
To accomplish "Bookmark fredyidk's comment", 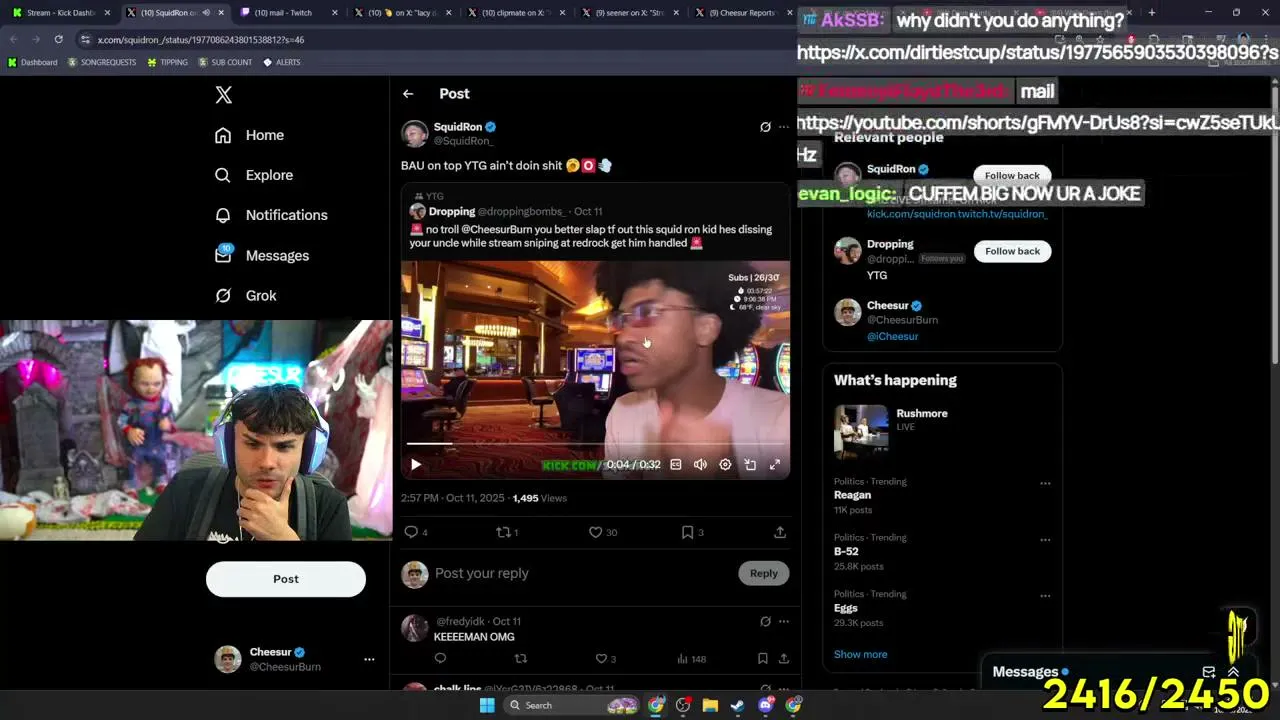I will point(762,658).
